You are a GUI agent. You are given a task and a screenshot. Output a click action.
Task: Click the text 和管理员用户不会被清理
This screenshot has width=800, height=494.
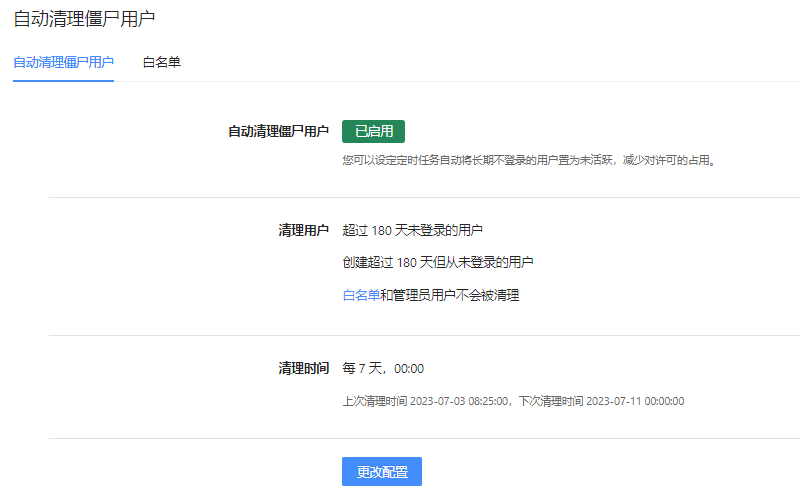(x=450, y=295)
